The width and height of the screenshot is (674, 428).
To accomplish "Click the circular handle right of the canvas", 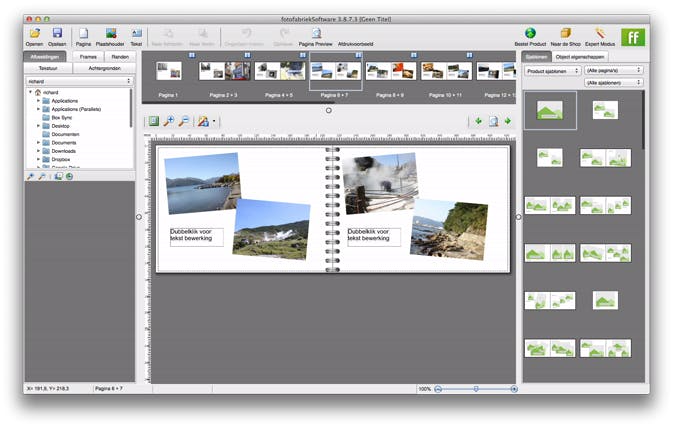I will point(518,217).
